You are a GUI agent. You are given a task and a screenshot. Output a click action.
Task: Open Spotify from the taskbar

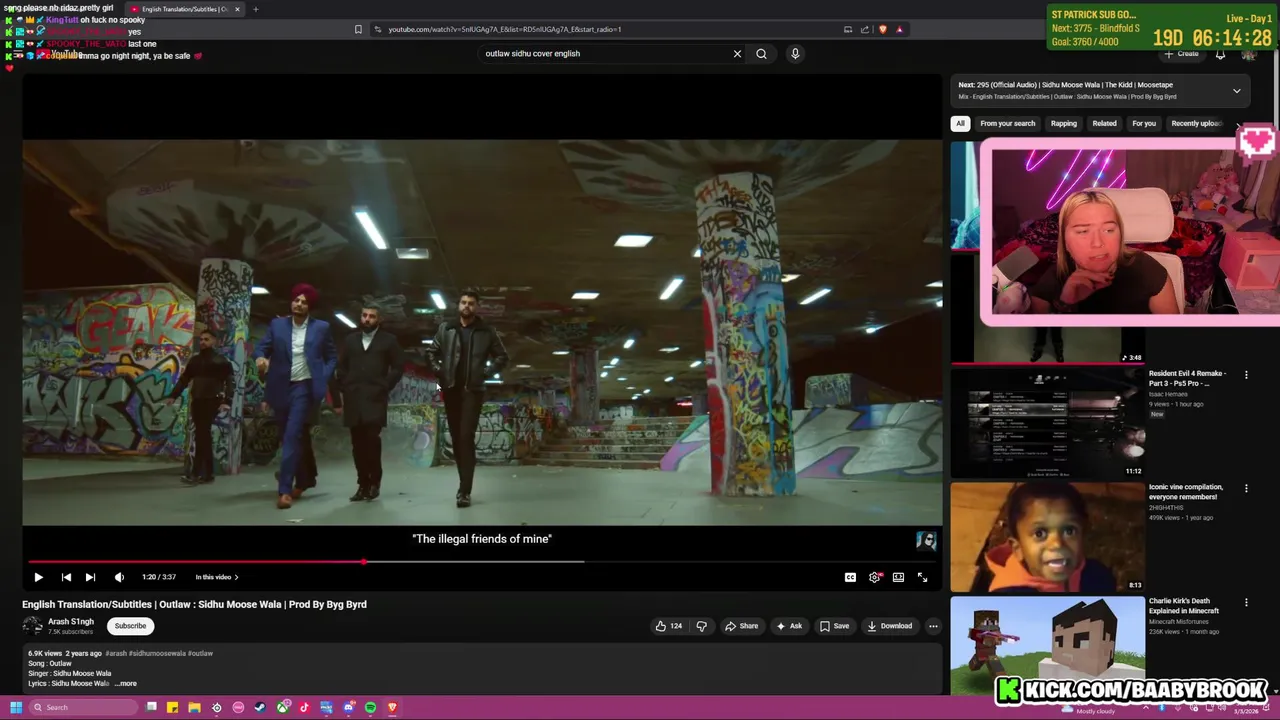click(x=370, y=708)
